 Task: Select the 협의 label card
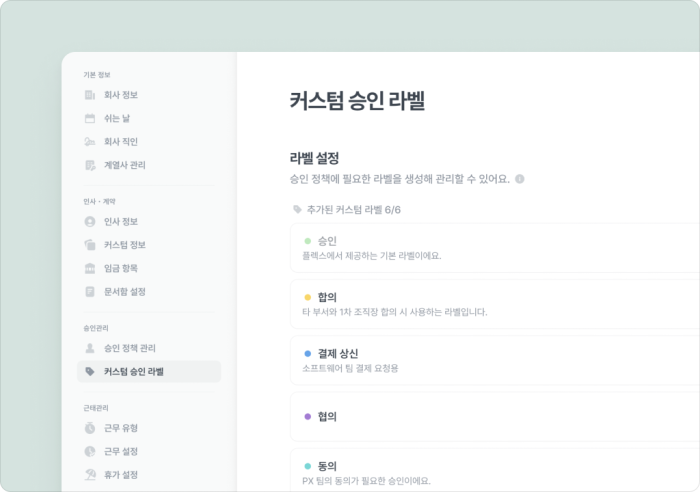pyautogui.click(x=495, y=417)
